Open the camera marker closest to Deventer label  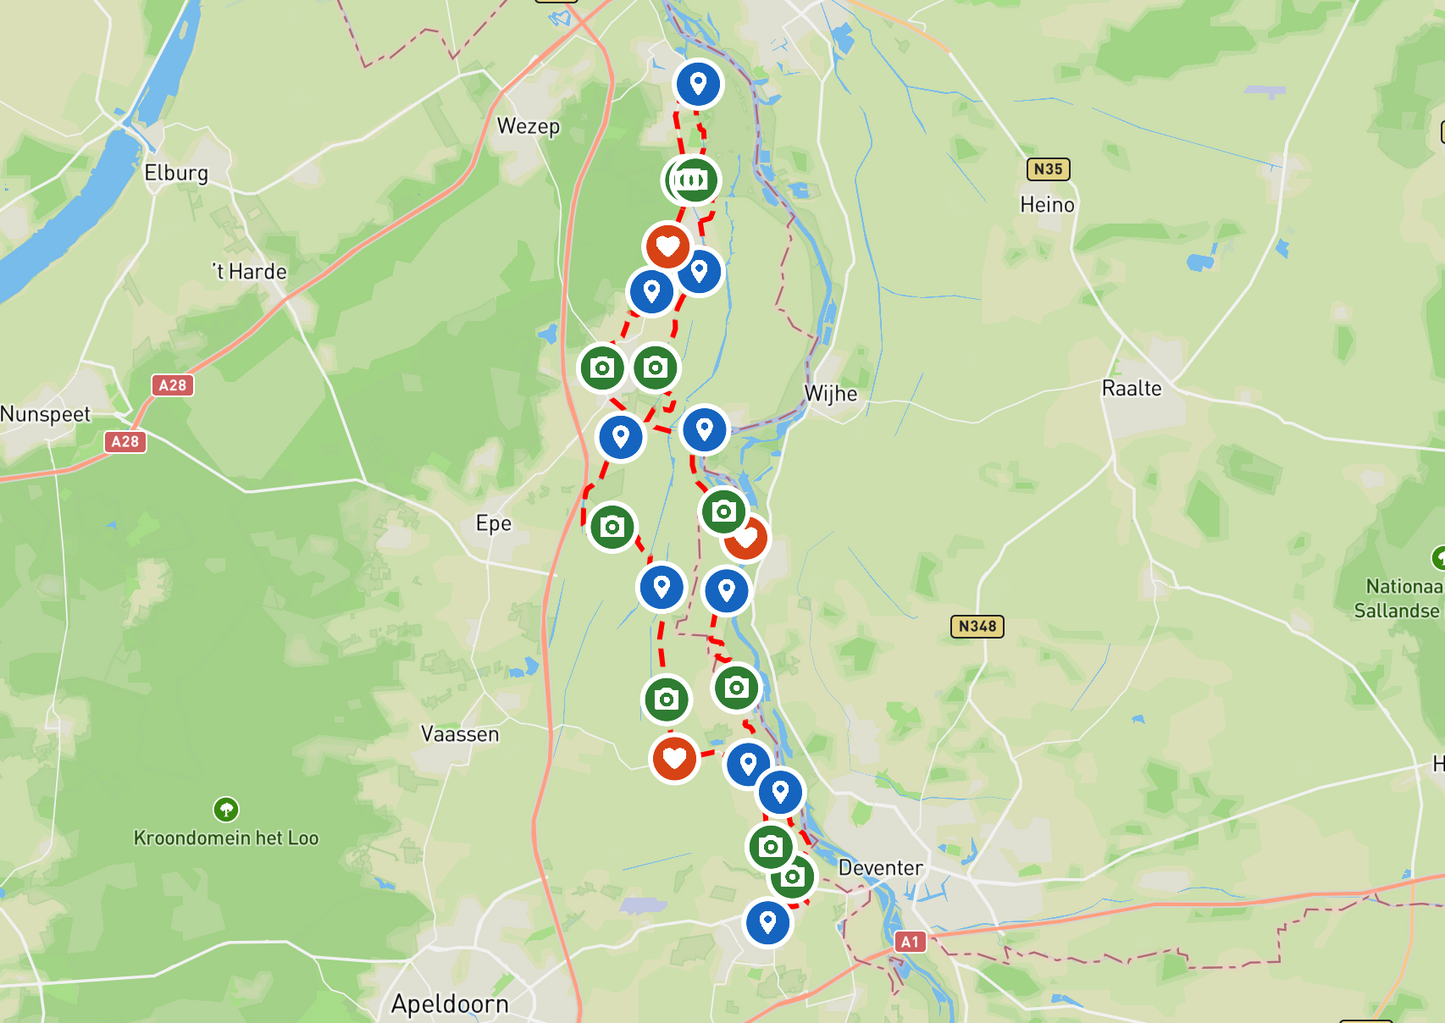click(792, 878)
